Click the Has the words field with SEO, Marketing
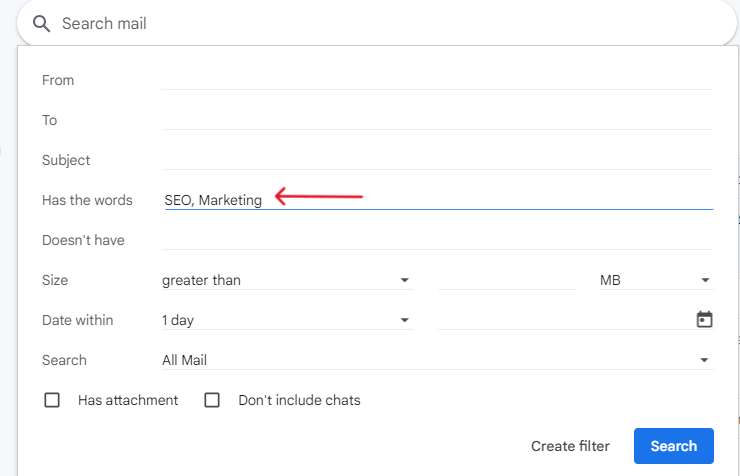Image resolution: width=740 pixels, height=476 pixels. (437, 200)
